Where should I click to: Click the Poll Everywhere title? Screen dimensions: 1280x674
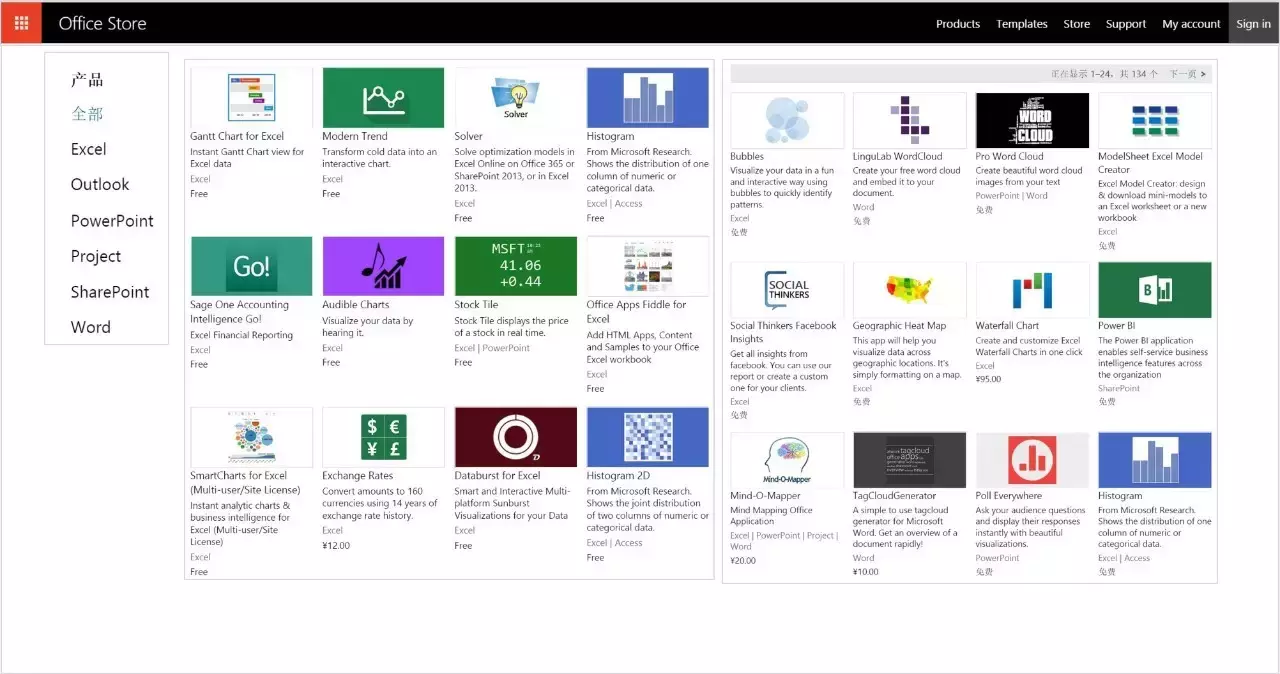click(x=1009, y=496)
